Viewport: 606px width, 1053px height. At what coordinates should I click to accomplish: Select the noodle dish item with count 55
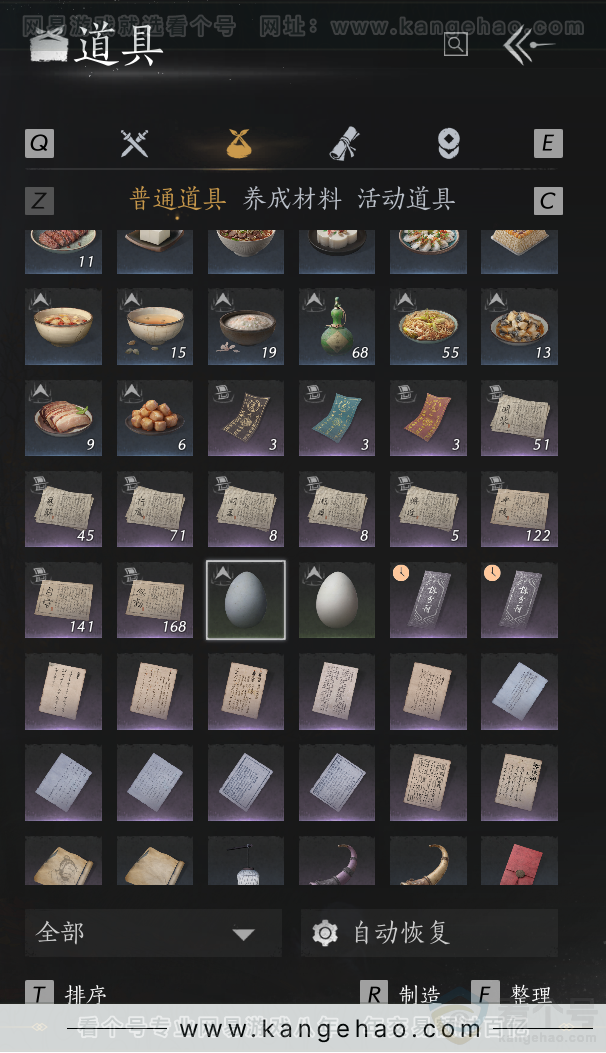(x=428, y=327)
